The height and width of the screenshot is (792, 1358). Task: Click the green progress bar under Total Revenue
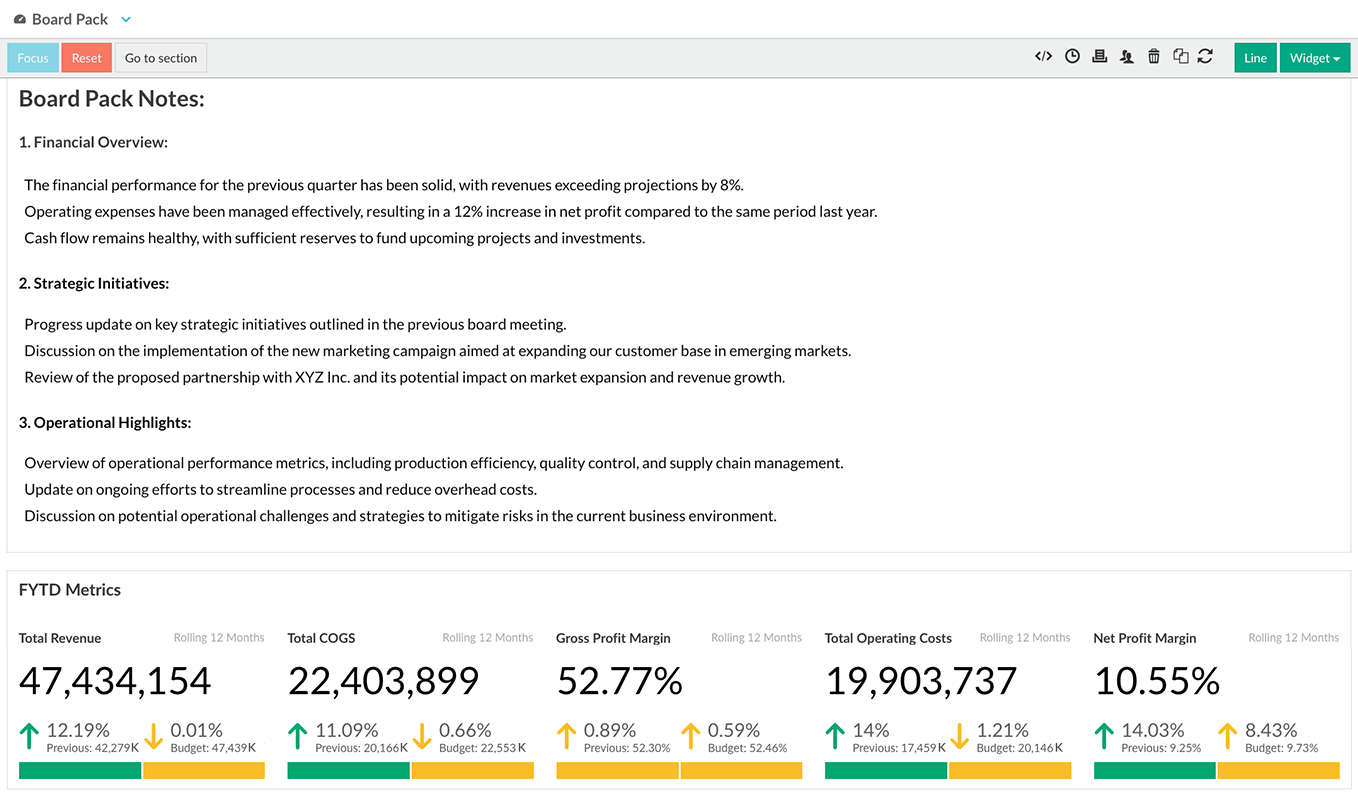click(79, 770)
